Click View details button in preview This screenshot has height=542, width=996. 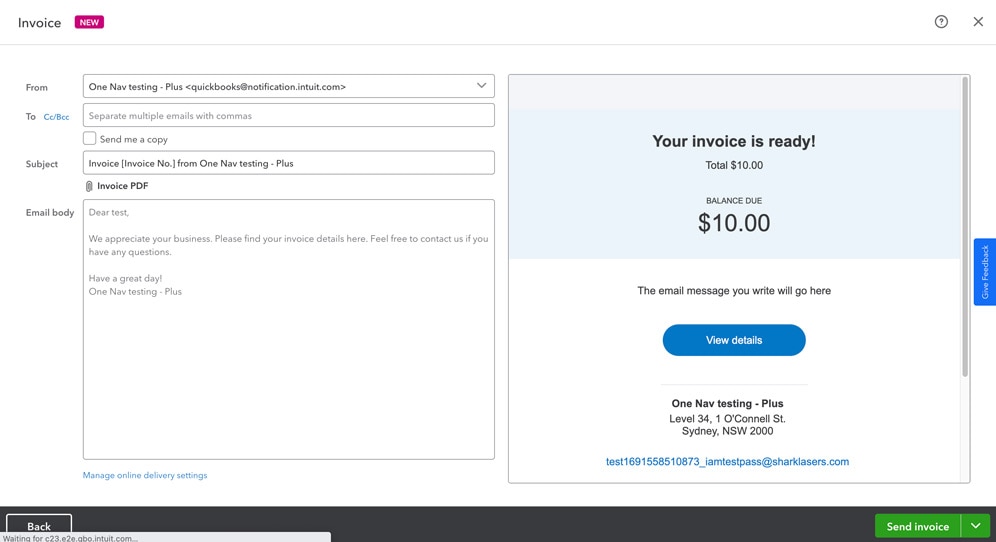pos(734,340)
